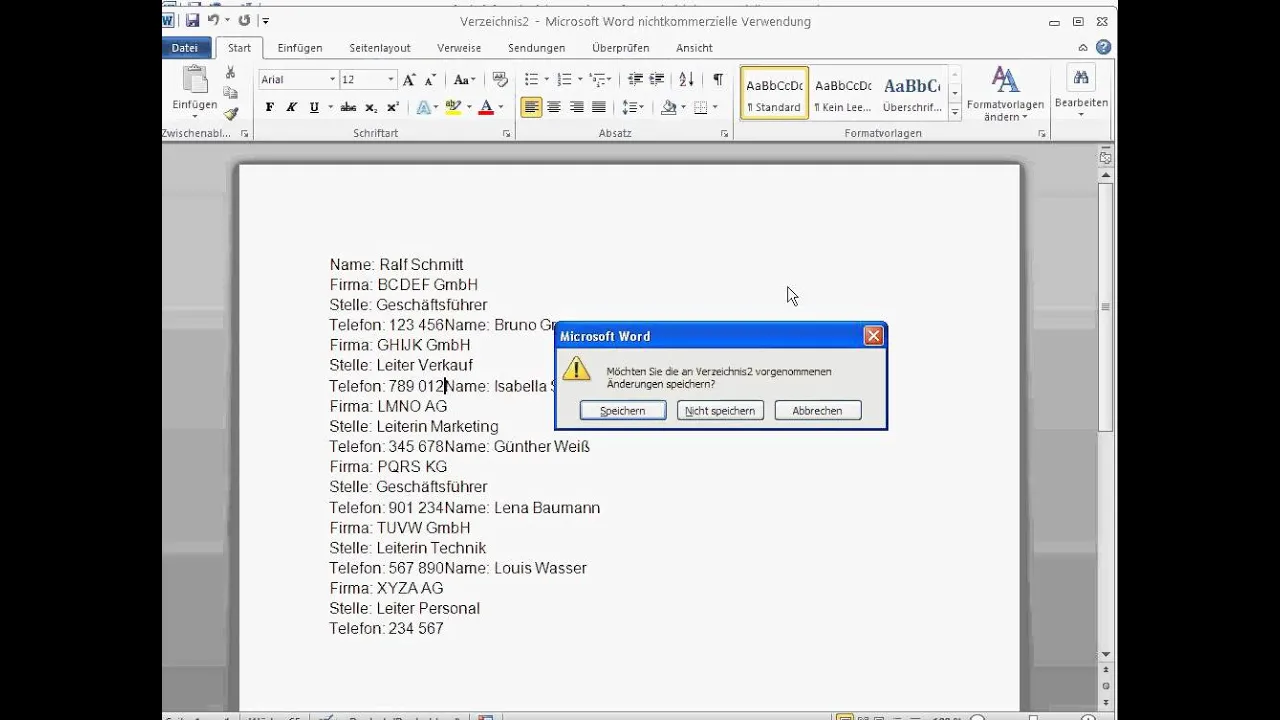The height and width of the screenshot is (720, 1280).
Task: Click the Speichern button in dialog
Action: click(623, 411)
